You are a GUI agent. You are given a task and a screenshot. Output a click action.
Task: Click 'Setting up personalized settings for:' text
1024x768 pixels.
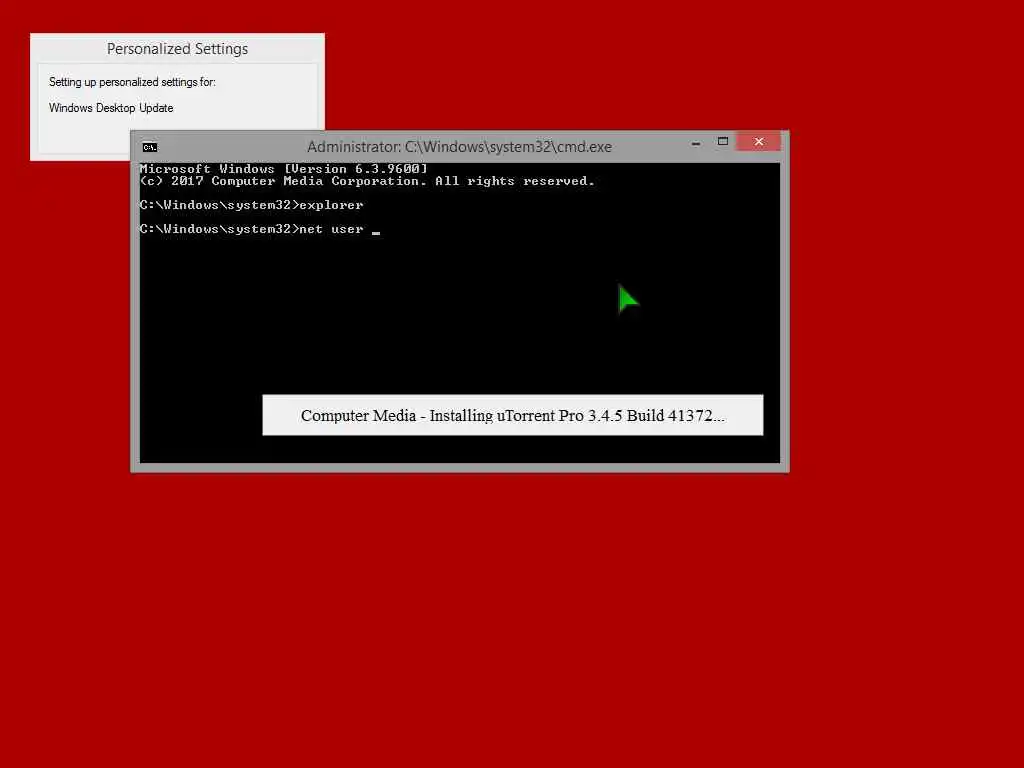pyautogui.click(x=132, y=82)
